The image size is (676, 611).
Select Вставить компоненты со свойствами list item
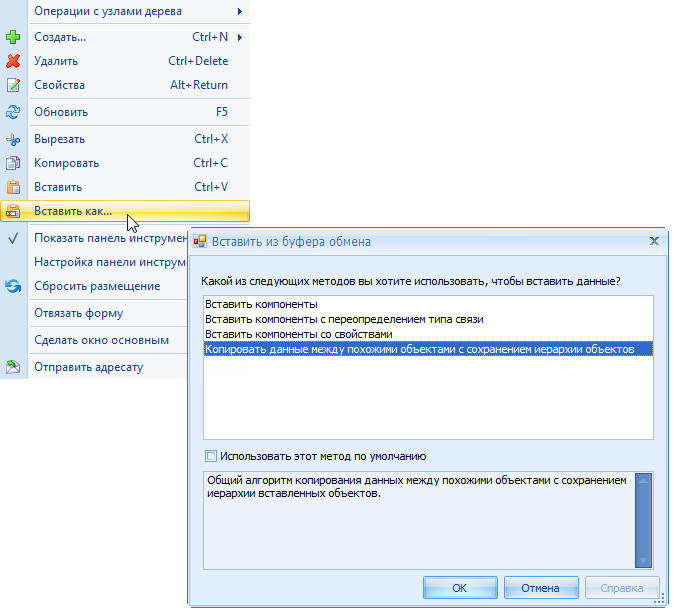coord(428,335)
